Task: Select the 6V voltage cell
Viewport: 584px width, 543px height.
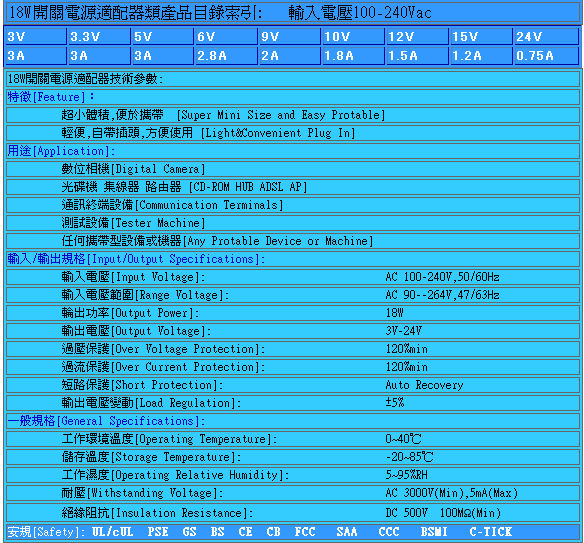Action: (226, 36)
